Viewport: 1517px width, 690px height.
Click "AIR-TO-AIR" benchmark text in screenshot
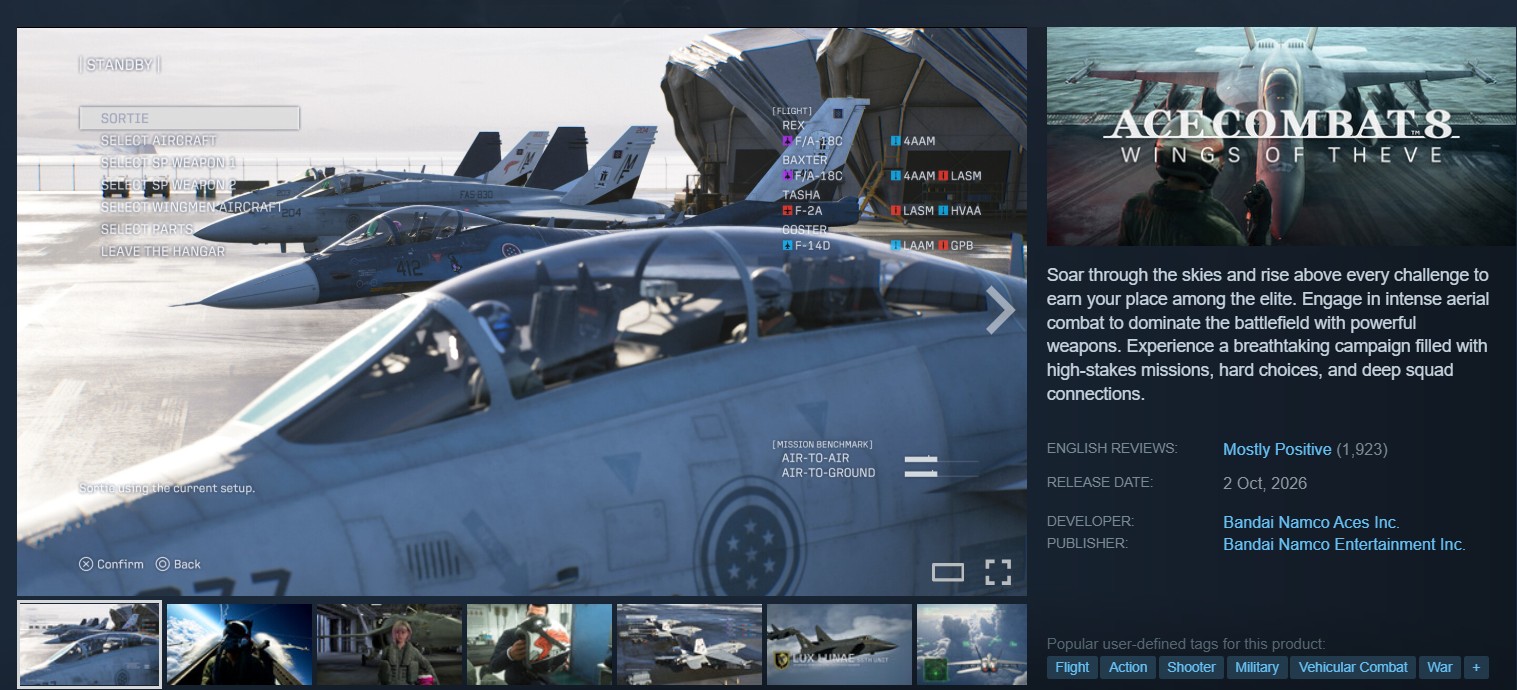[x=814, y=458]
